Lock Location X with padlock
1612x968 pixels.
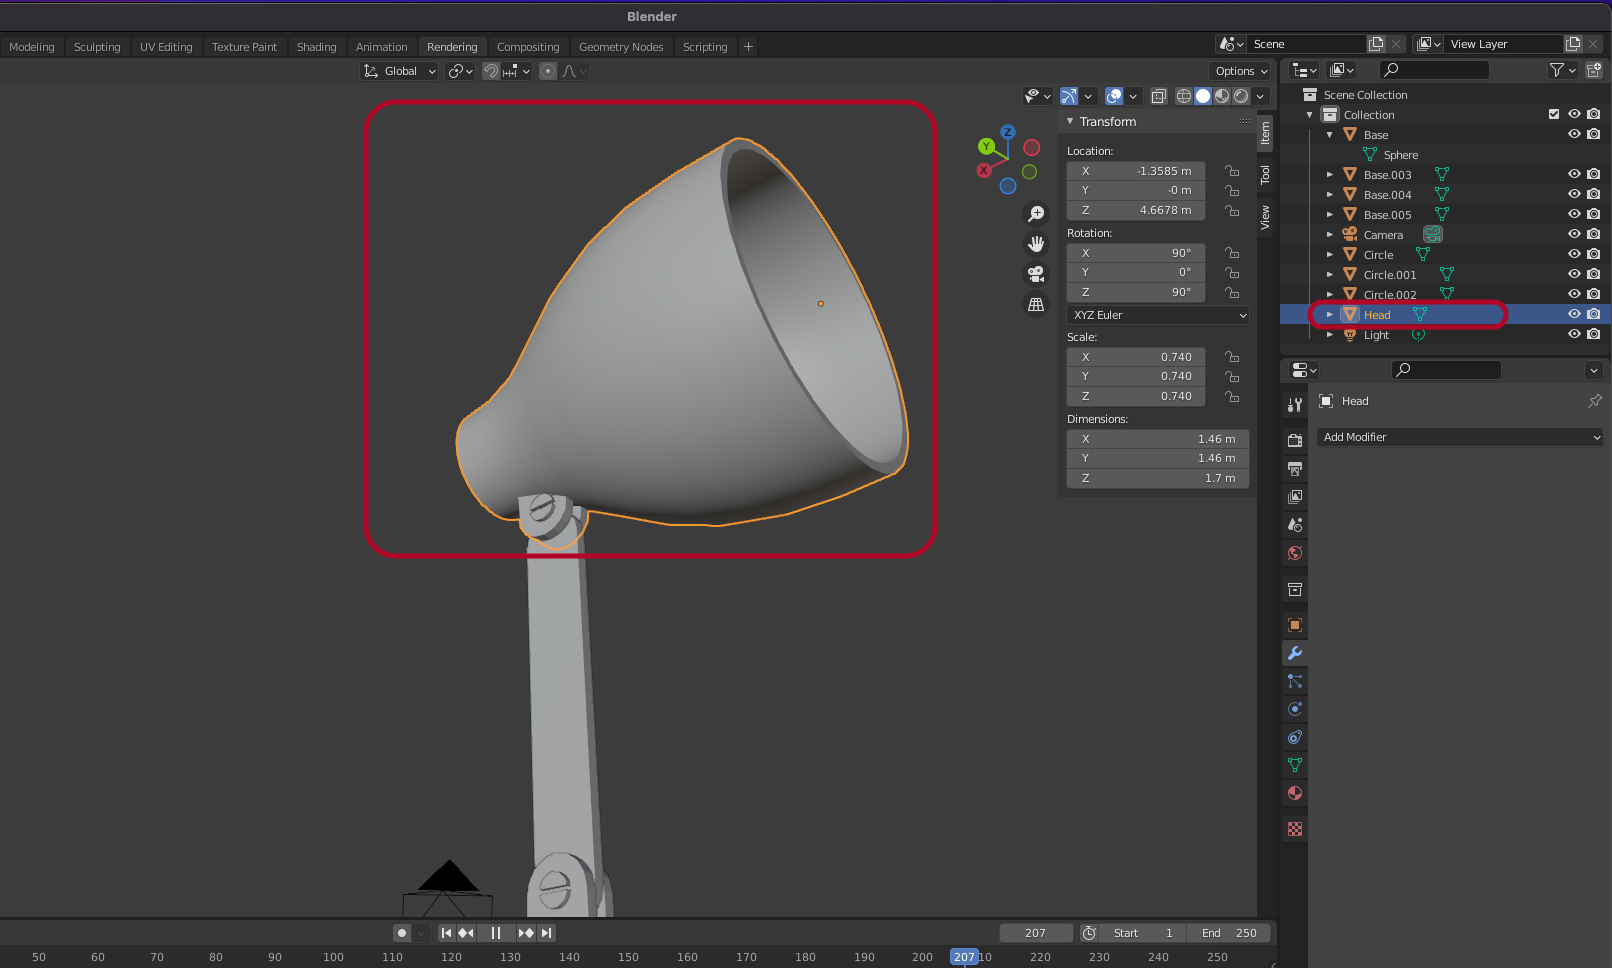(1232, 171)
